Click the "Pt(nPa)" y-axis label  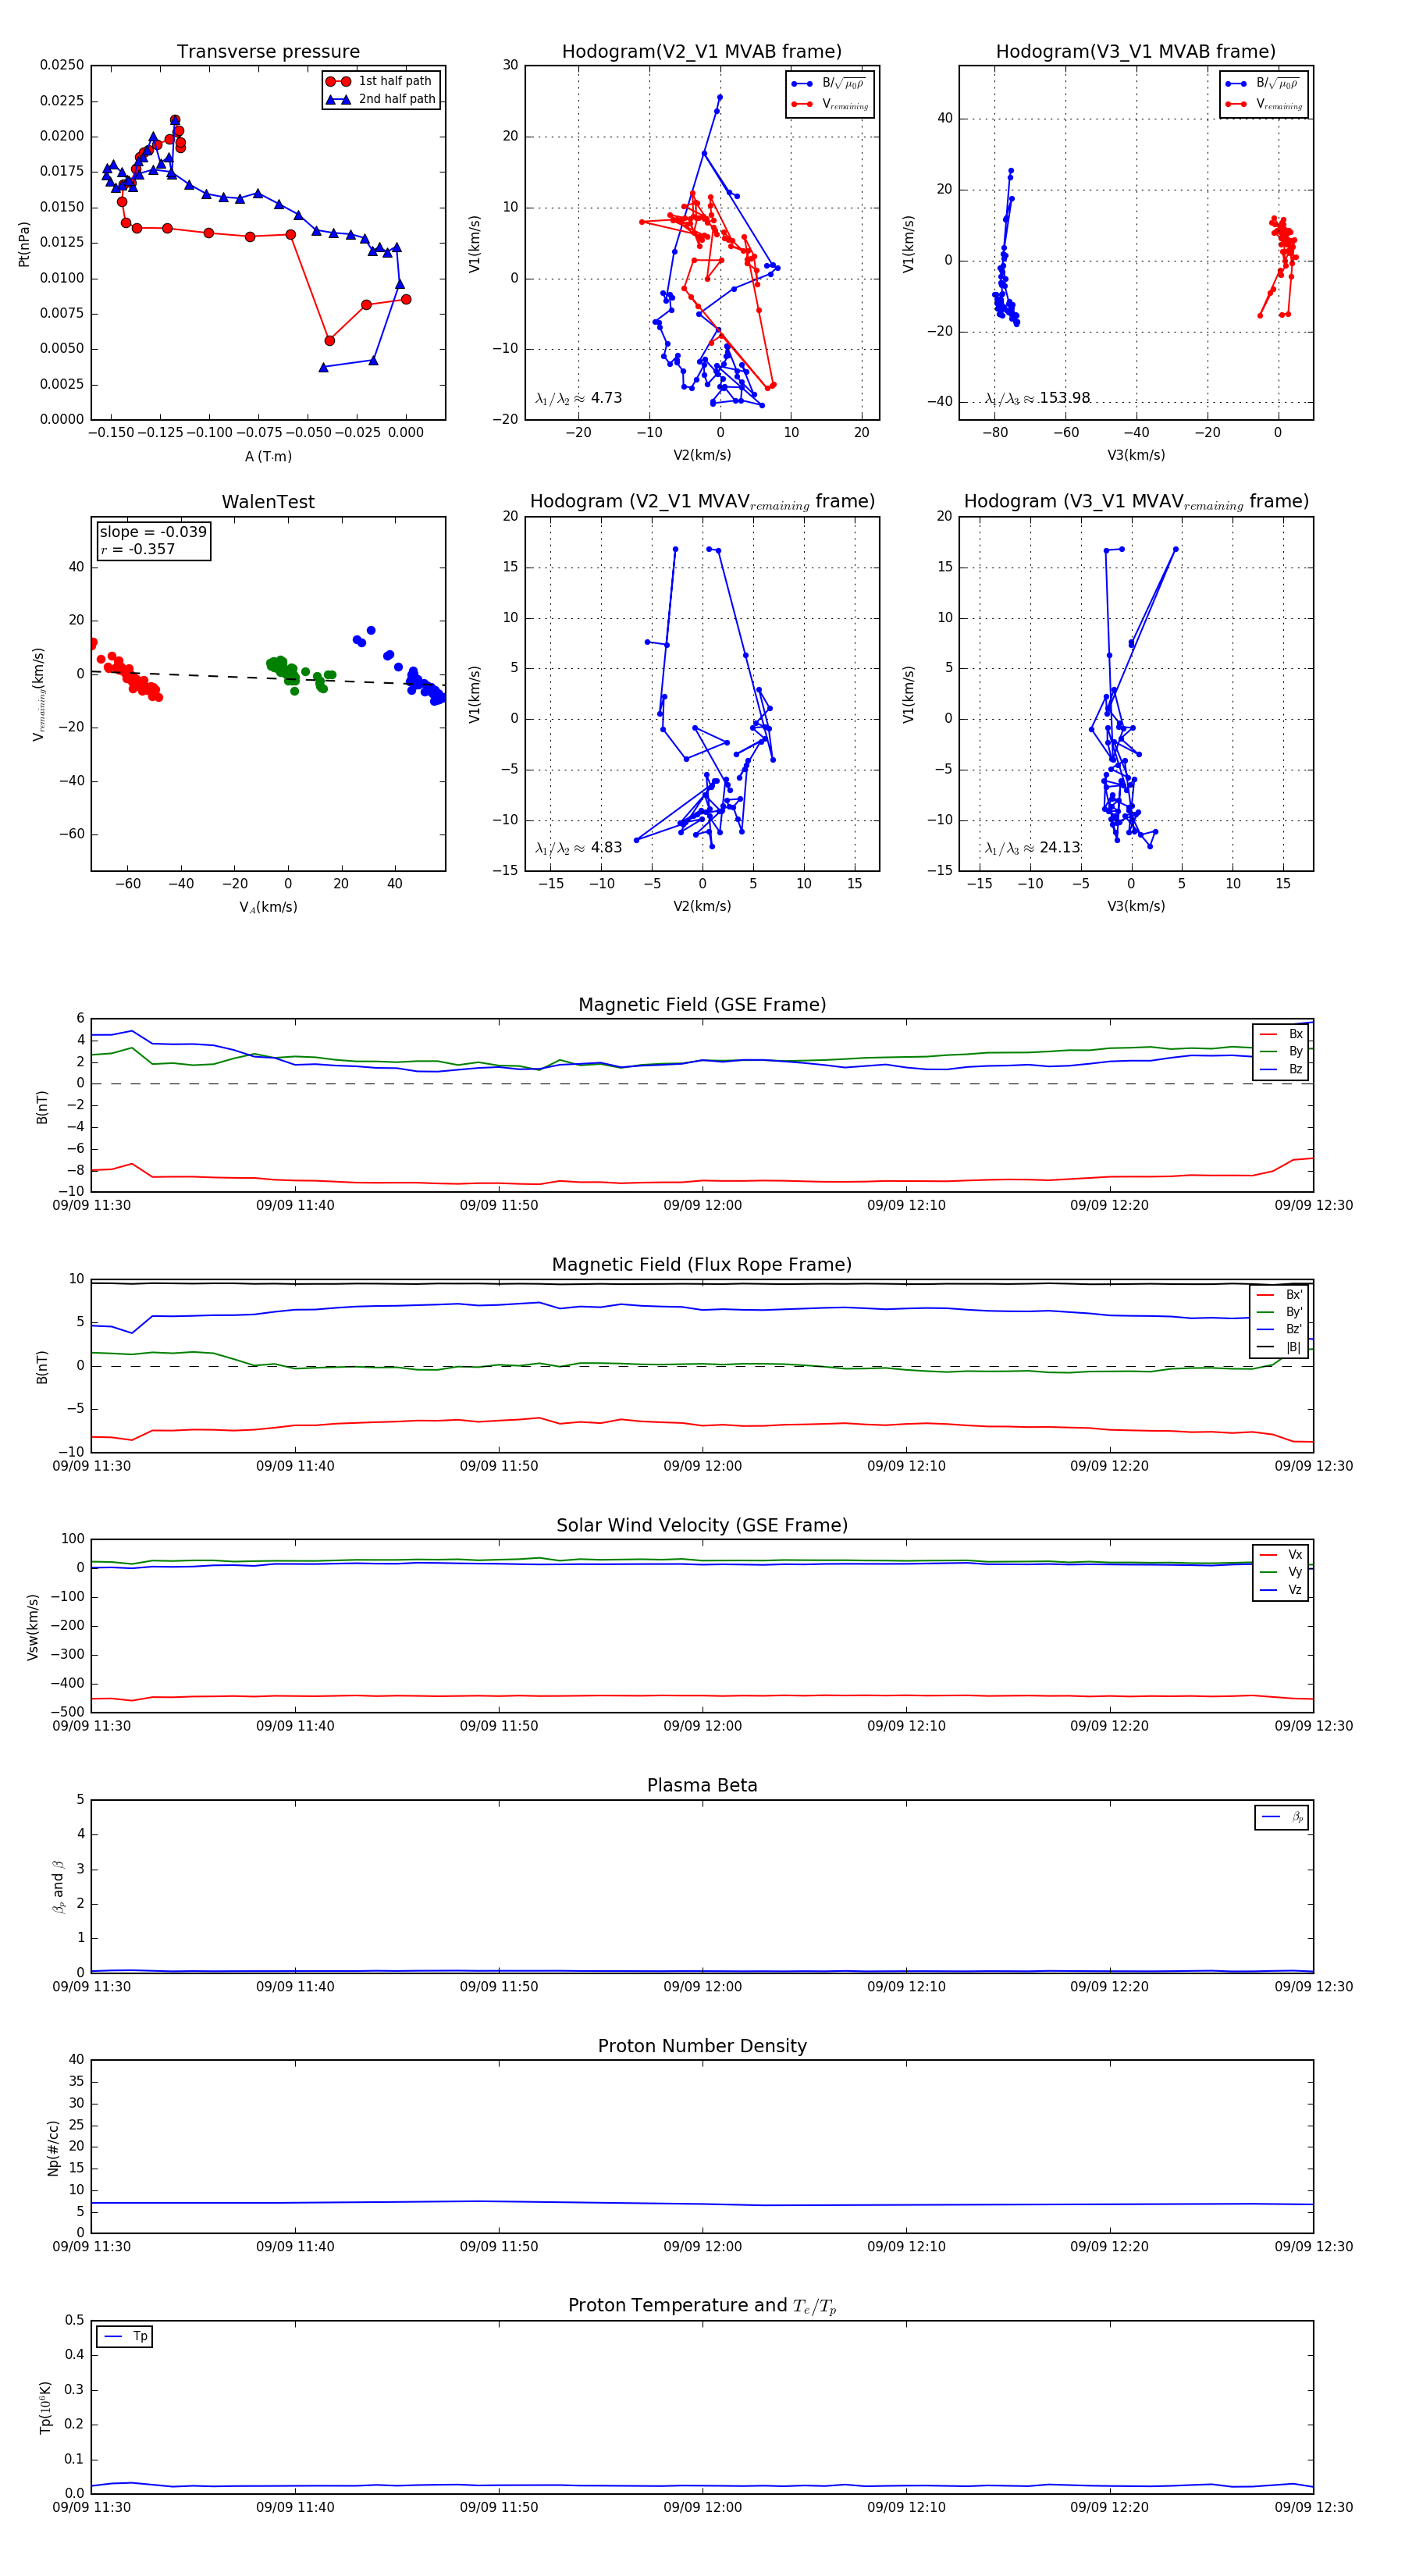coord(24,243)
